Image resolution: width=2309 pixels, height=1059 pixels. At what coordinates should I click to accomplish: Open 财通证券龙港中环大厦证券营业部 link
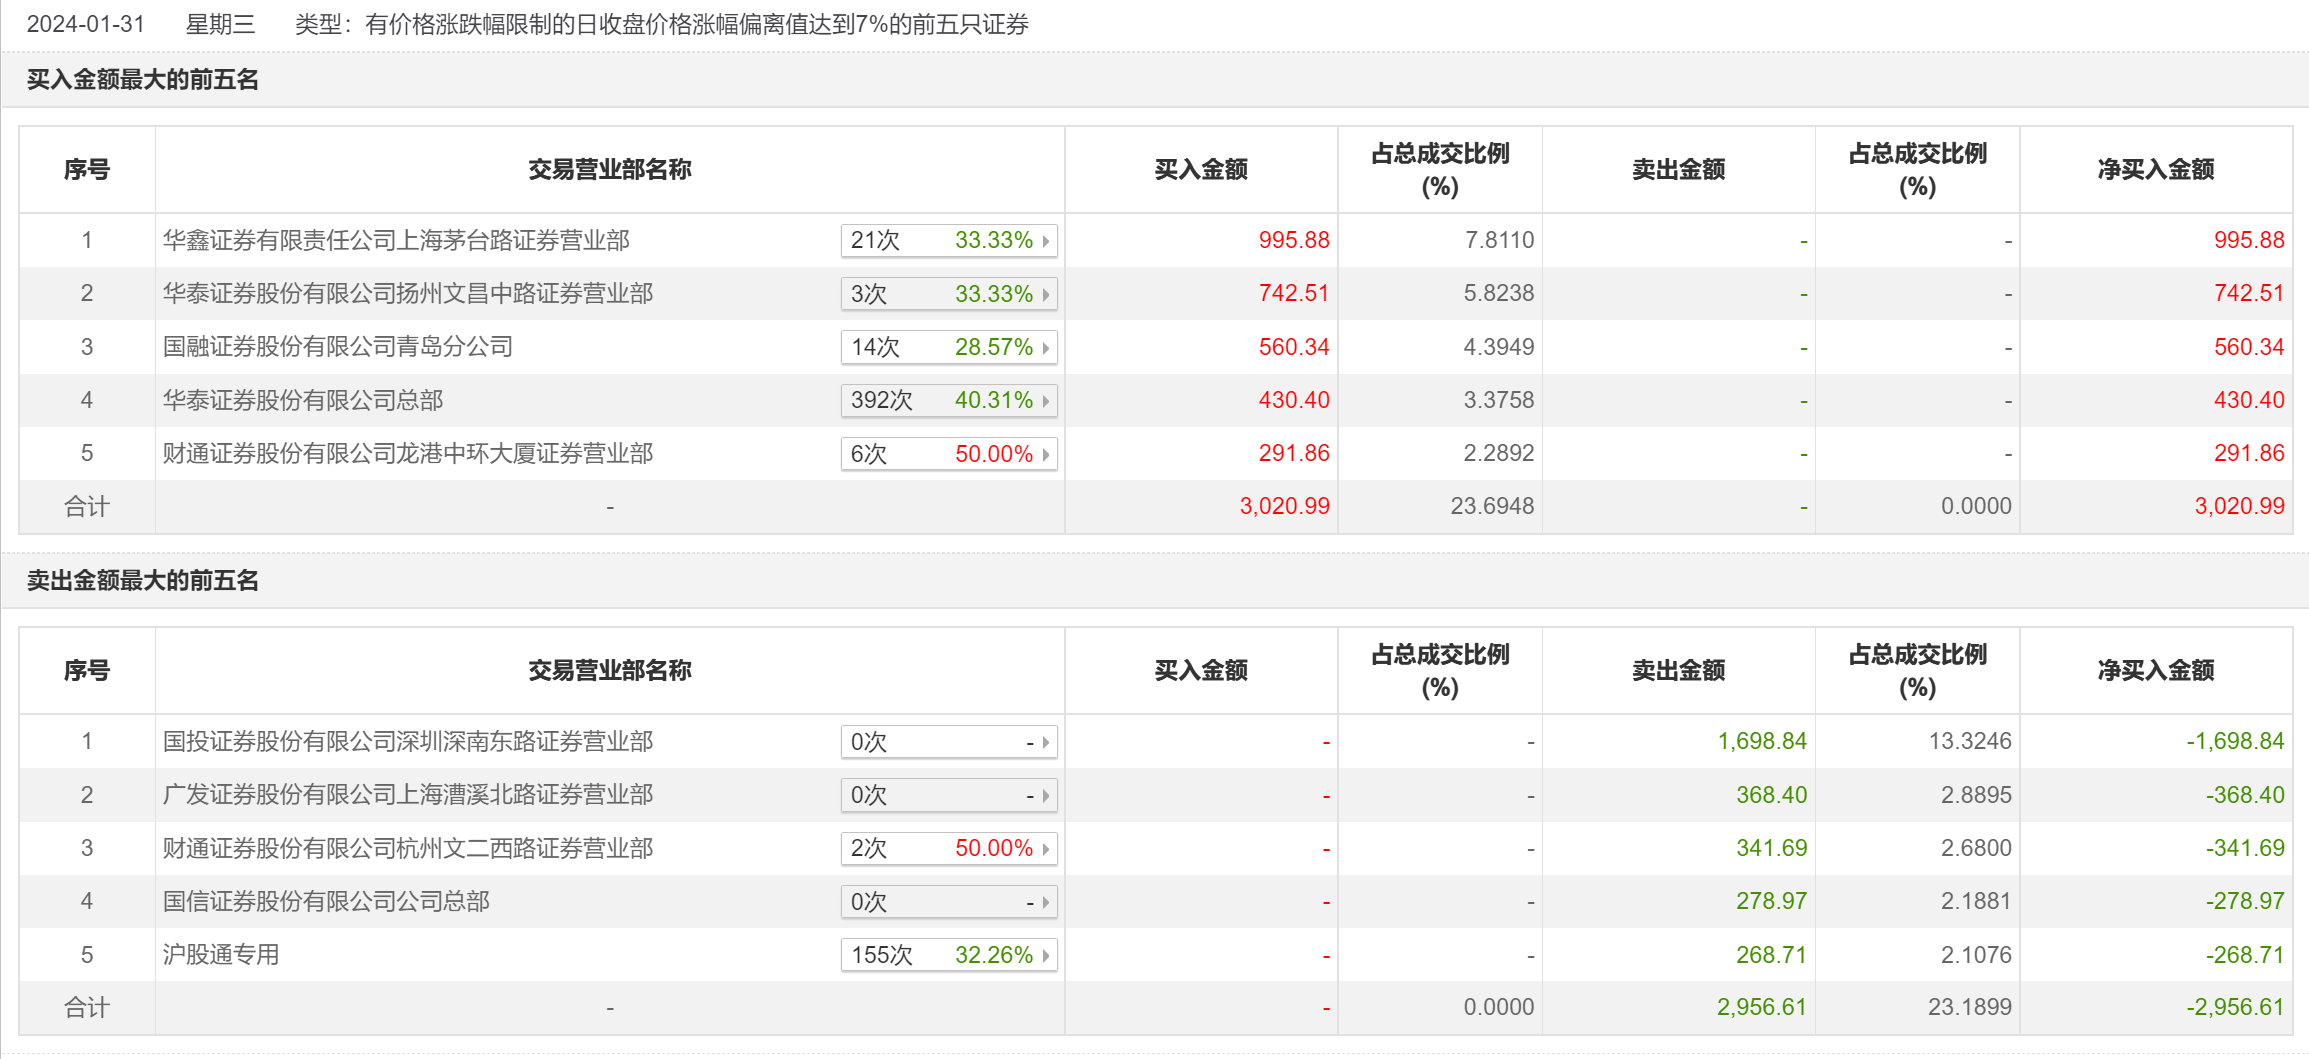[408, 453]
